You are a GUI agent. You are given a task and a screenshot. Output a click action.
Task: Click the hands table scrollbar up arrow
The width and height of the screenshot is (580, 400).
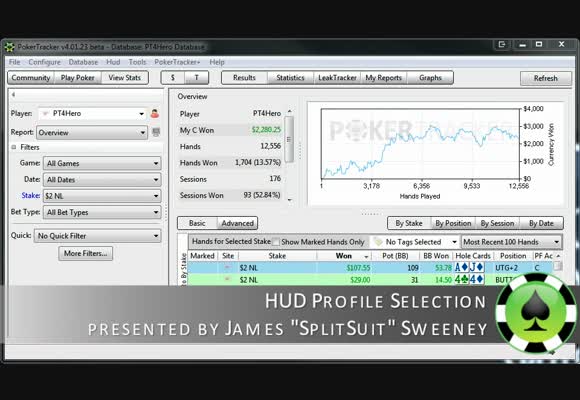[558, 256]
